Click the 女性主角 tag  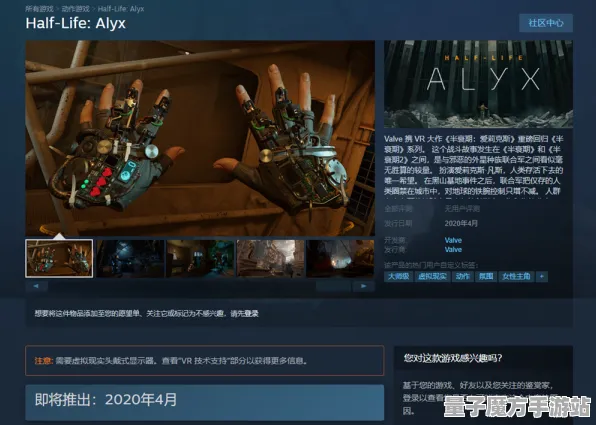coord(516,276)
